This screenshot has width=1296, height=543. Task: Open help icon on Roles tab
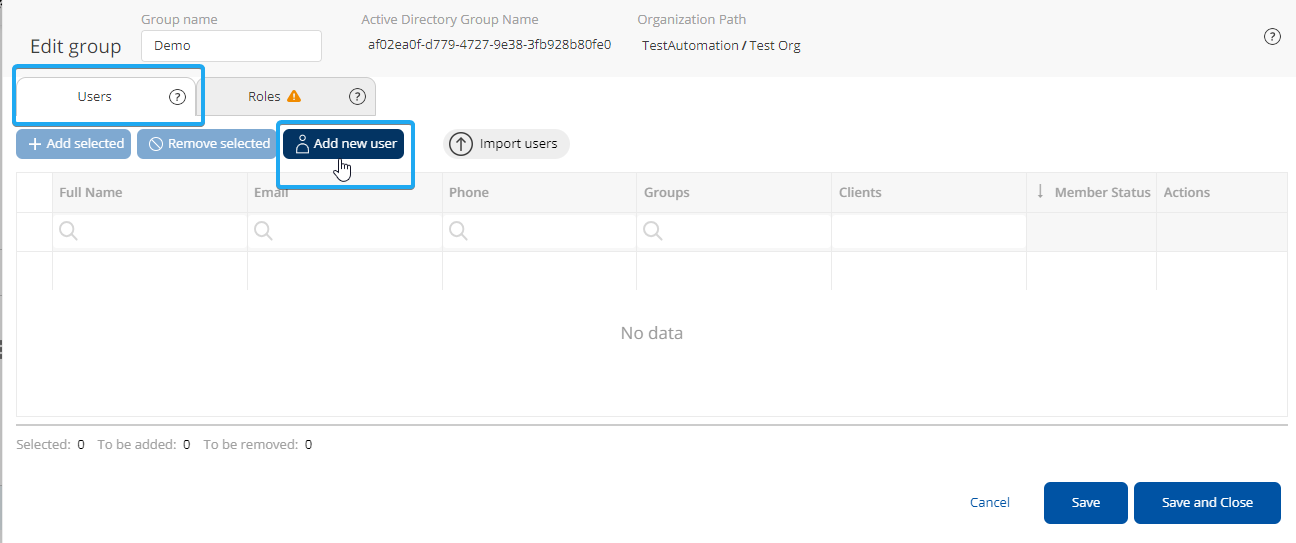(x=357, y=97)
